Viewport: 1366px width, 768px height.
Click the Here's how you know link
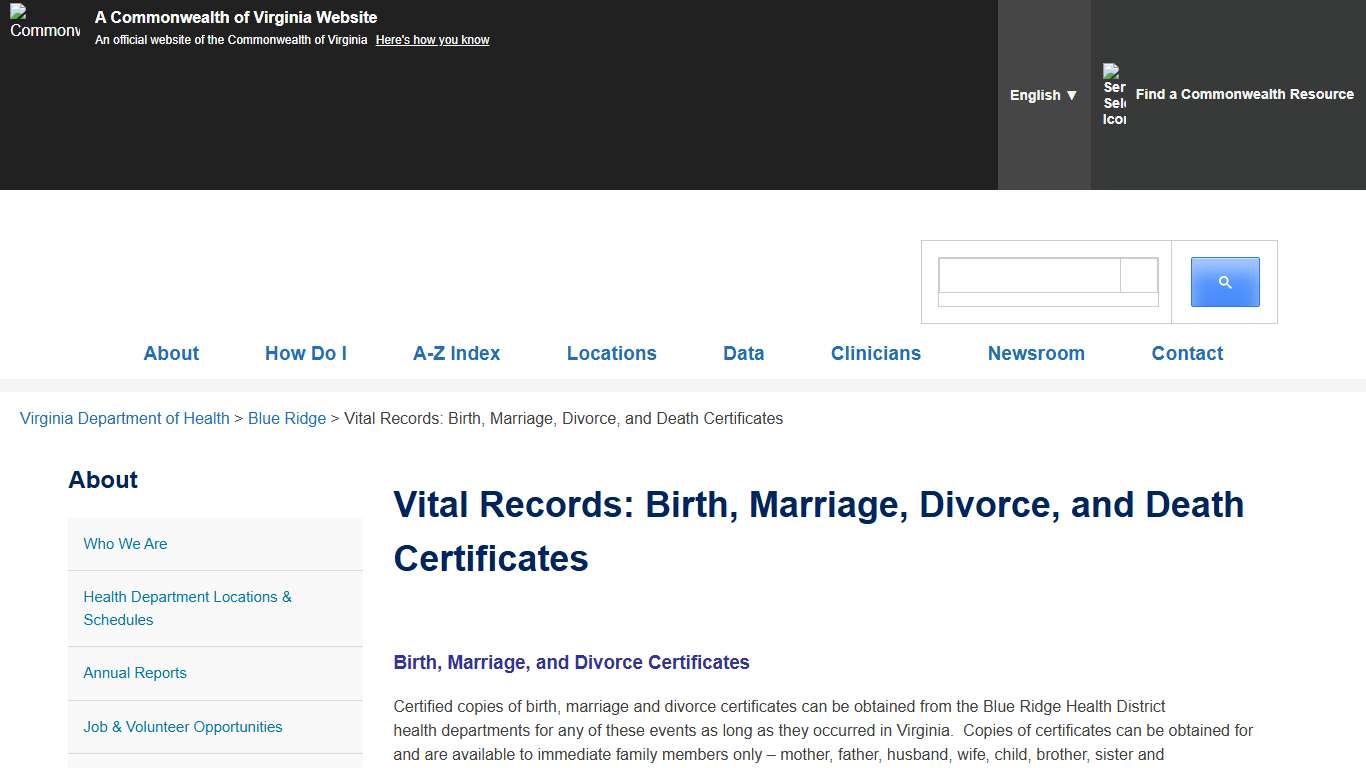432,39
